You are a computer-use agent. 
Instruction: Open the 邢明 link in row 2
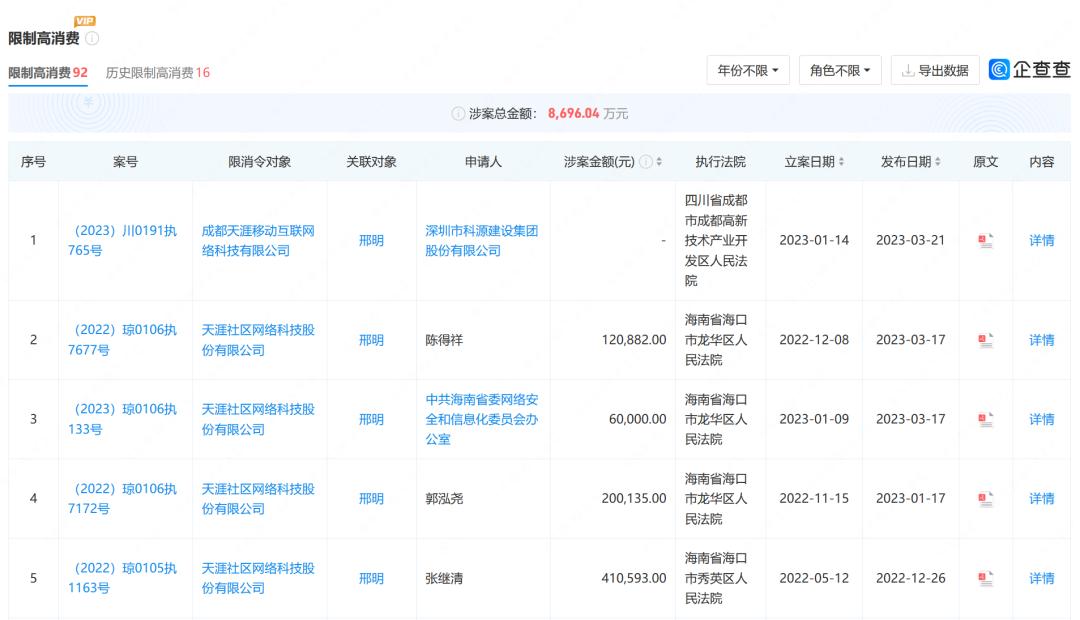[x=371, y=339]
